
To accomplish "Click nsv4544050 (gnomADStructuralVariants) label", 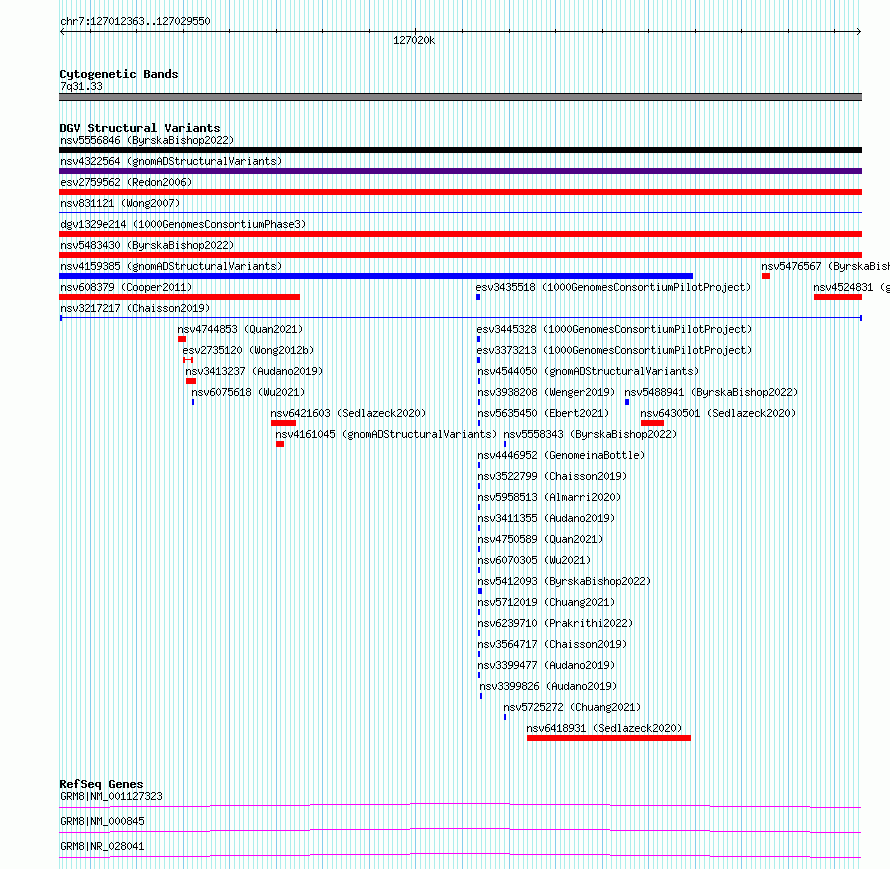I will click(588, 371).
